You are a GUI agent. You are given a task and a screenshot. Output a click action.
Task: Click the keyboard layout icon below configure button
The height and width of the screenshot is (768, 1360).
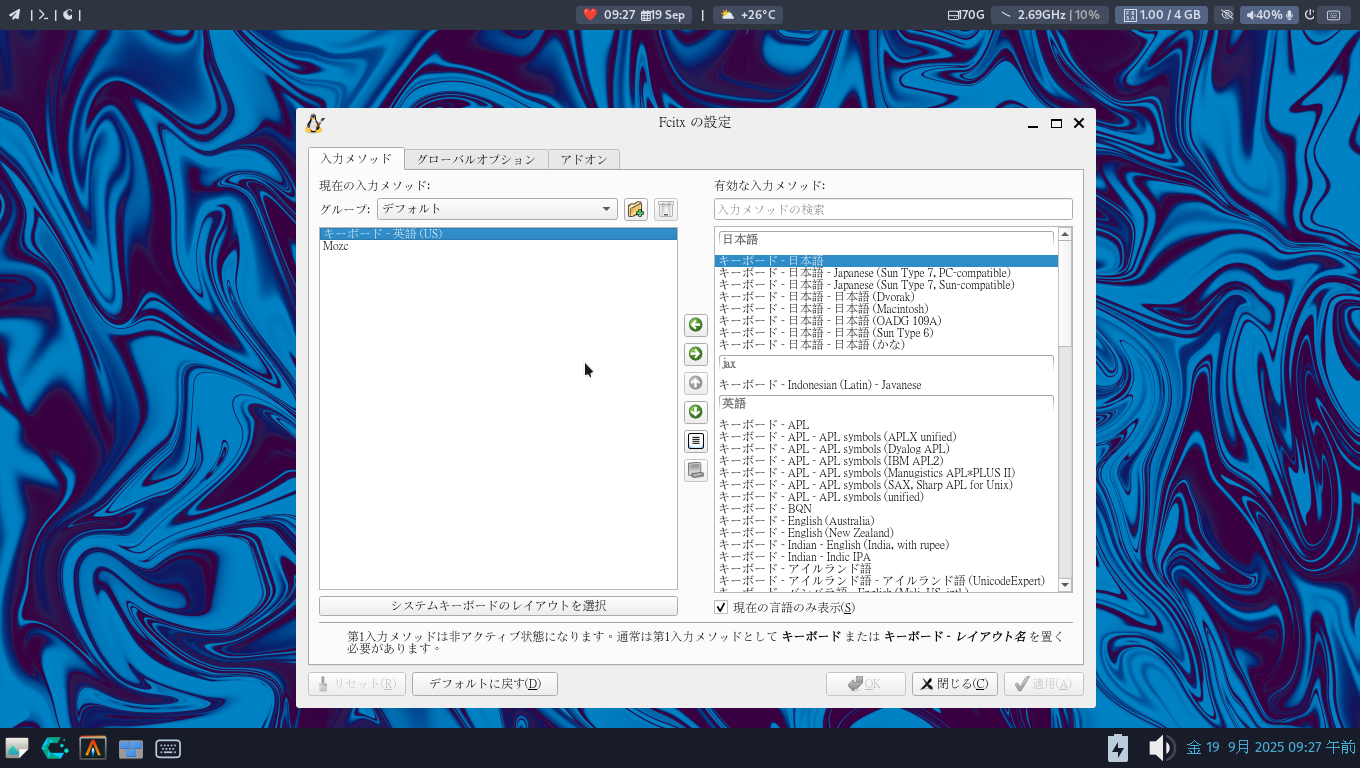pos(696,470)
